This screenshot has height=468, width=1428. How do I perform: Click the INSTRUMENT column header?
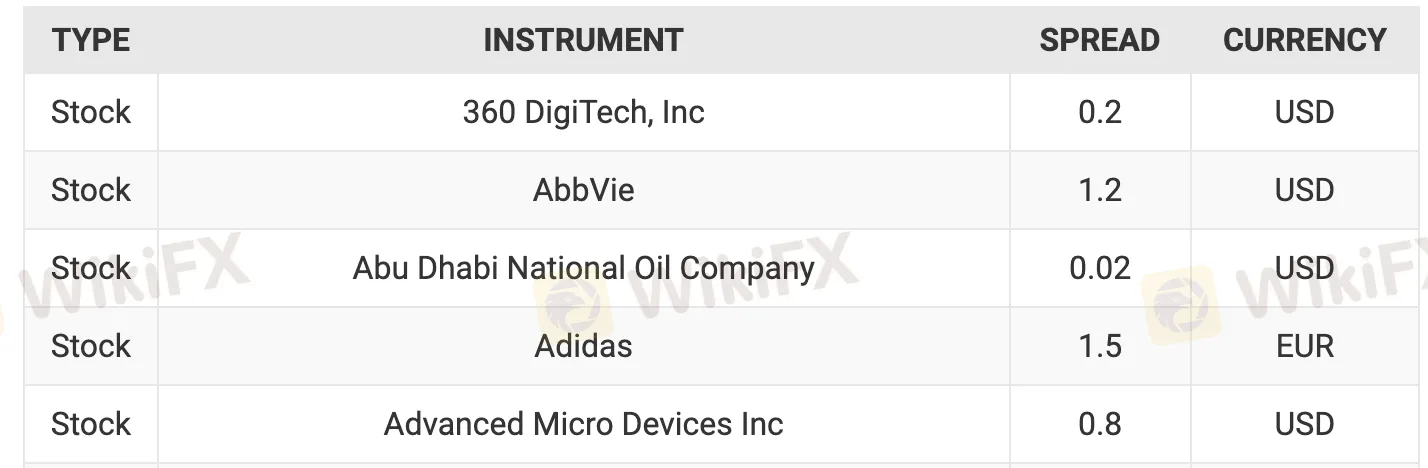(583, 40)
